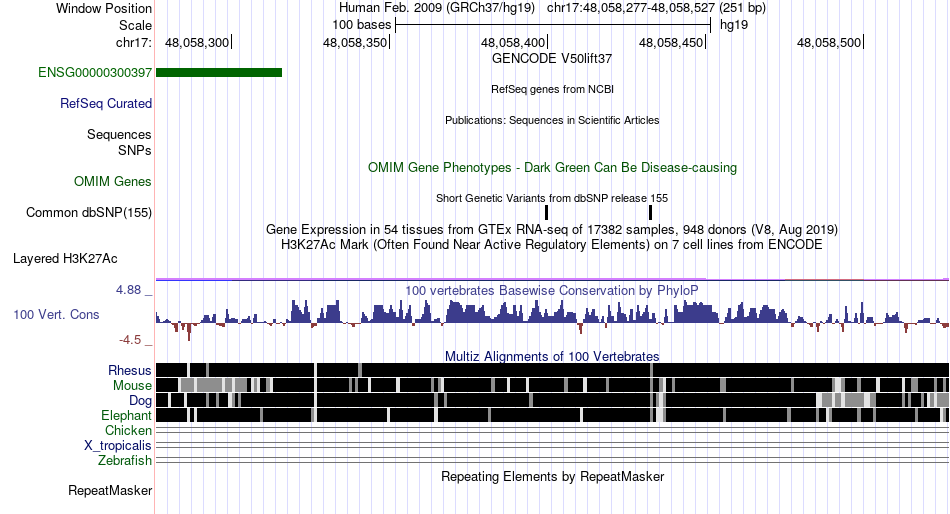Image resolution: width=950 pixels, height=514 pixels.
Task: Click the -4.5 conservation axis value
Action: (130, 340)
